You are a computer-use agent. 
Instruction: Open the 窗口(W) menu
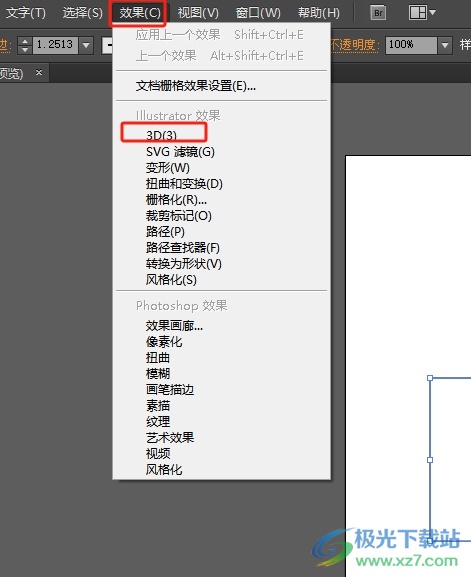click(x=258, y=13)
